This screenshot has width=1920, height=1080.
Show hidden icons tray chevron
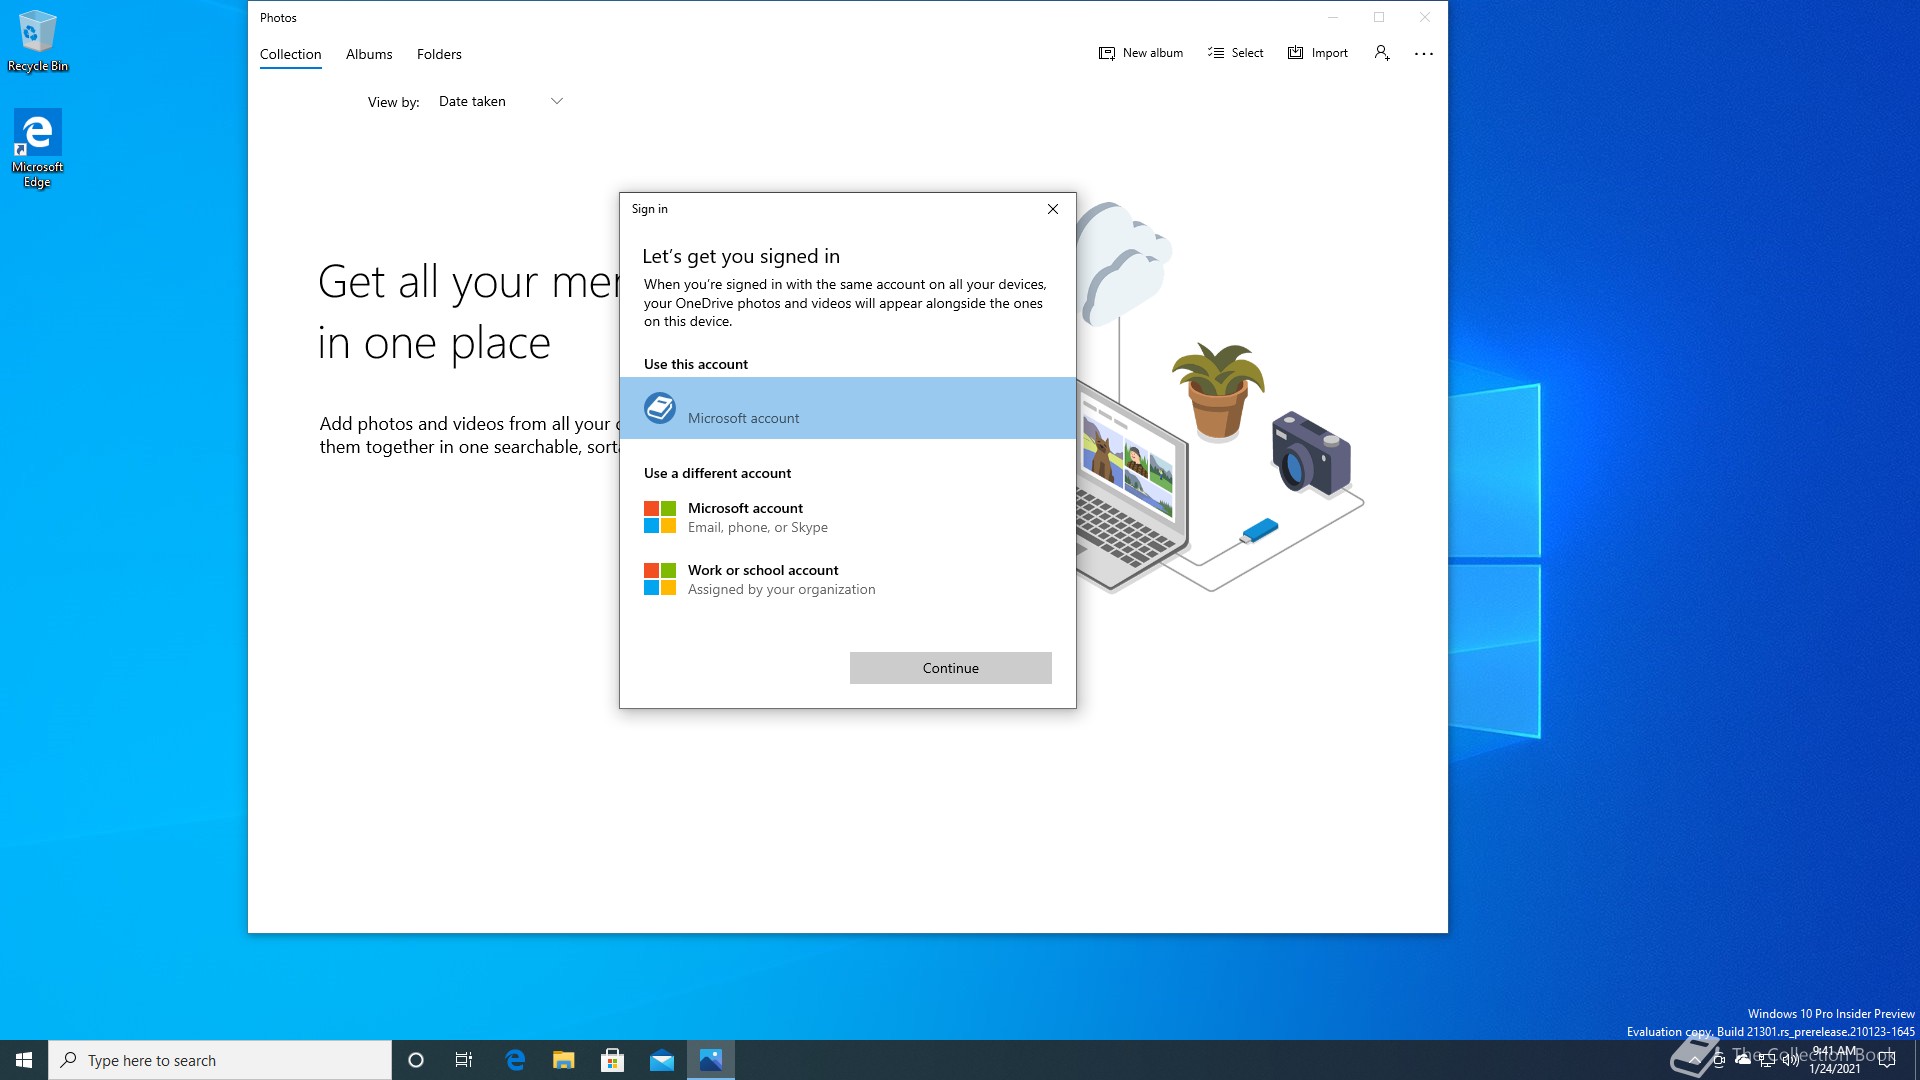(1694, 1060)
